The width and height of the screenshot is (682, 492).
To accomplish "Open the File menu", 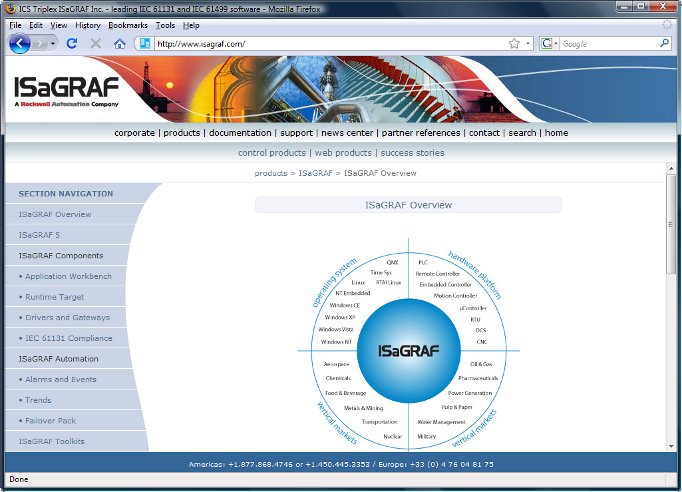I will (15, 25).
